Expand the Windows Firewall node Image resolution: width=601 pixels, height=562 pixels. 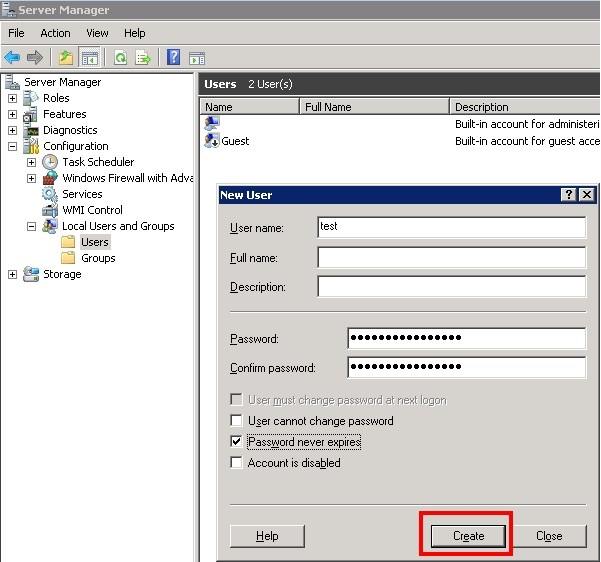(x=31, y=178)
